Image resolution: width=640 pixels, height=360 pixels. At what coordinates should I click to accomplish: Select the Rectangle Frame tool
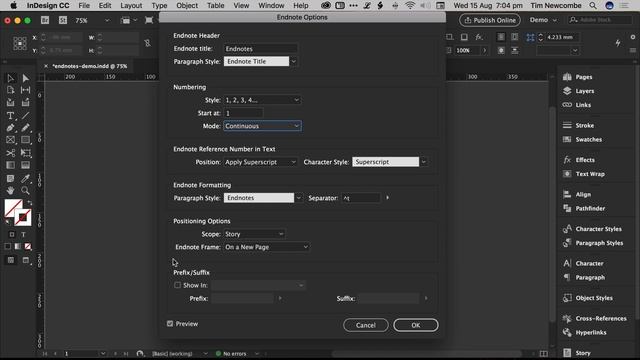(11, 140)
